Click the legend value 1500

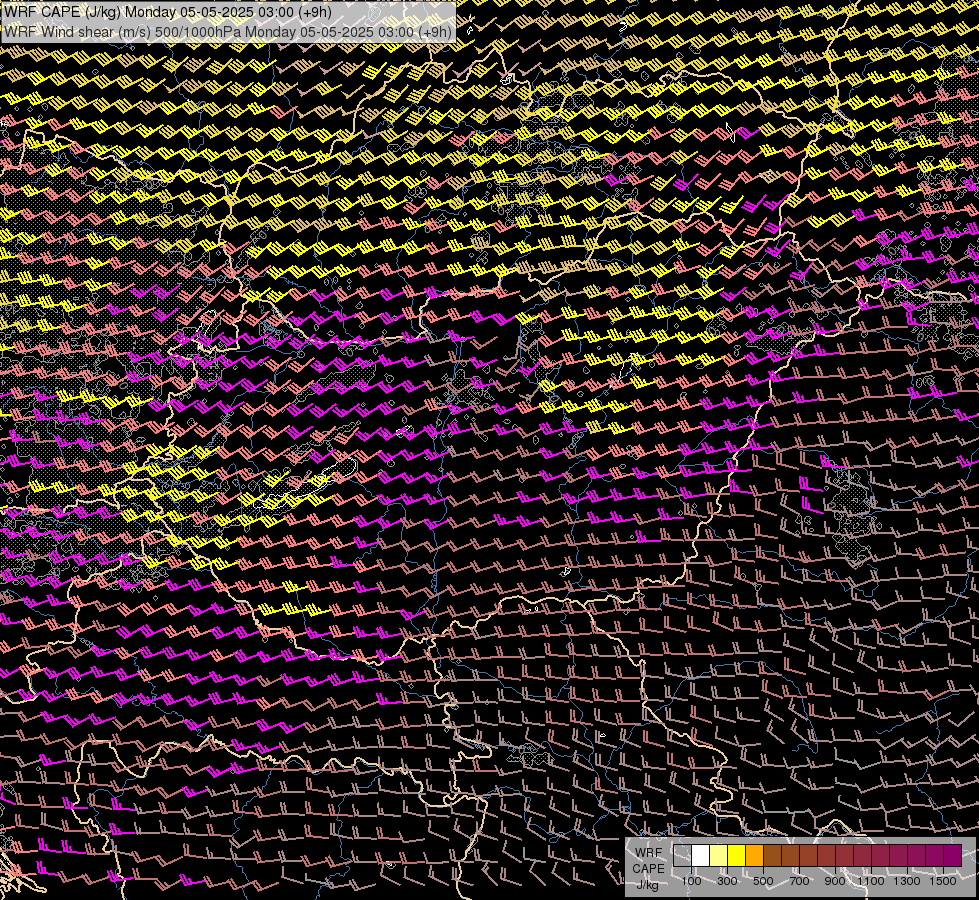[x=943, y=881]
